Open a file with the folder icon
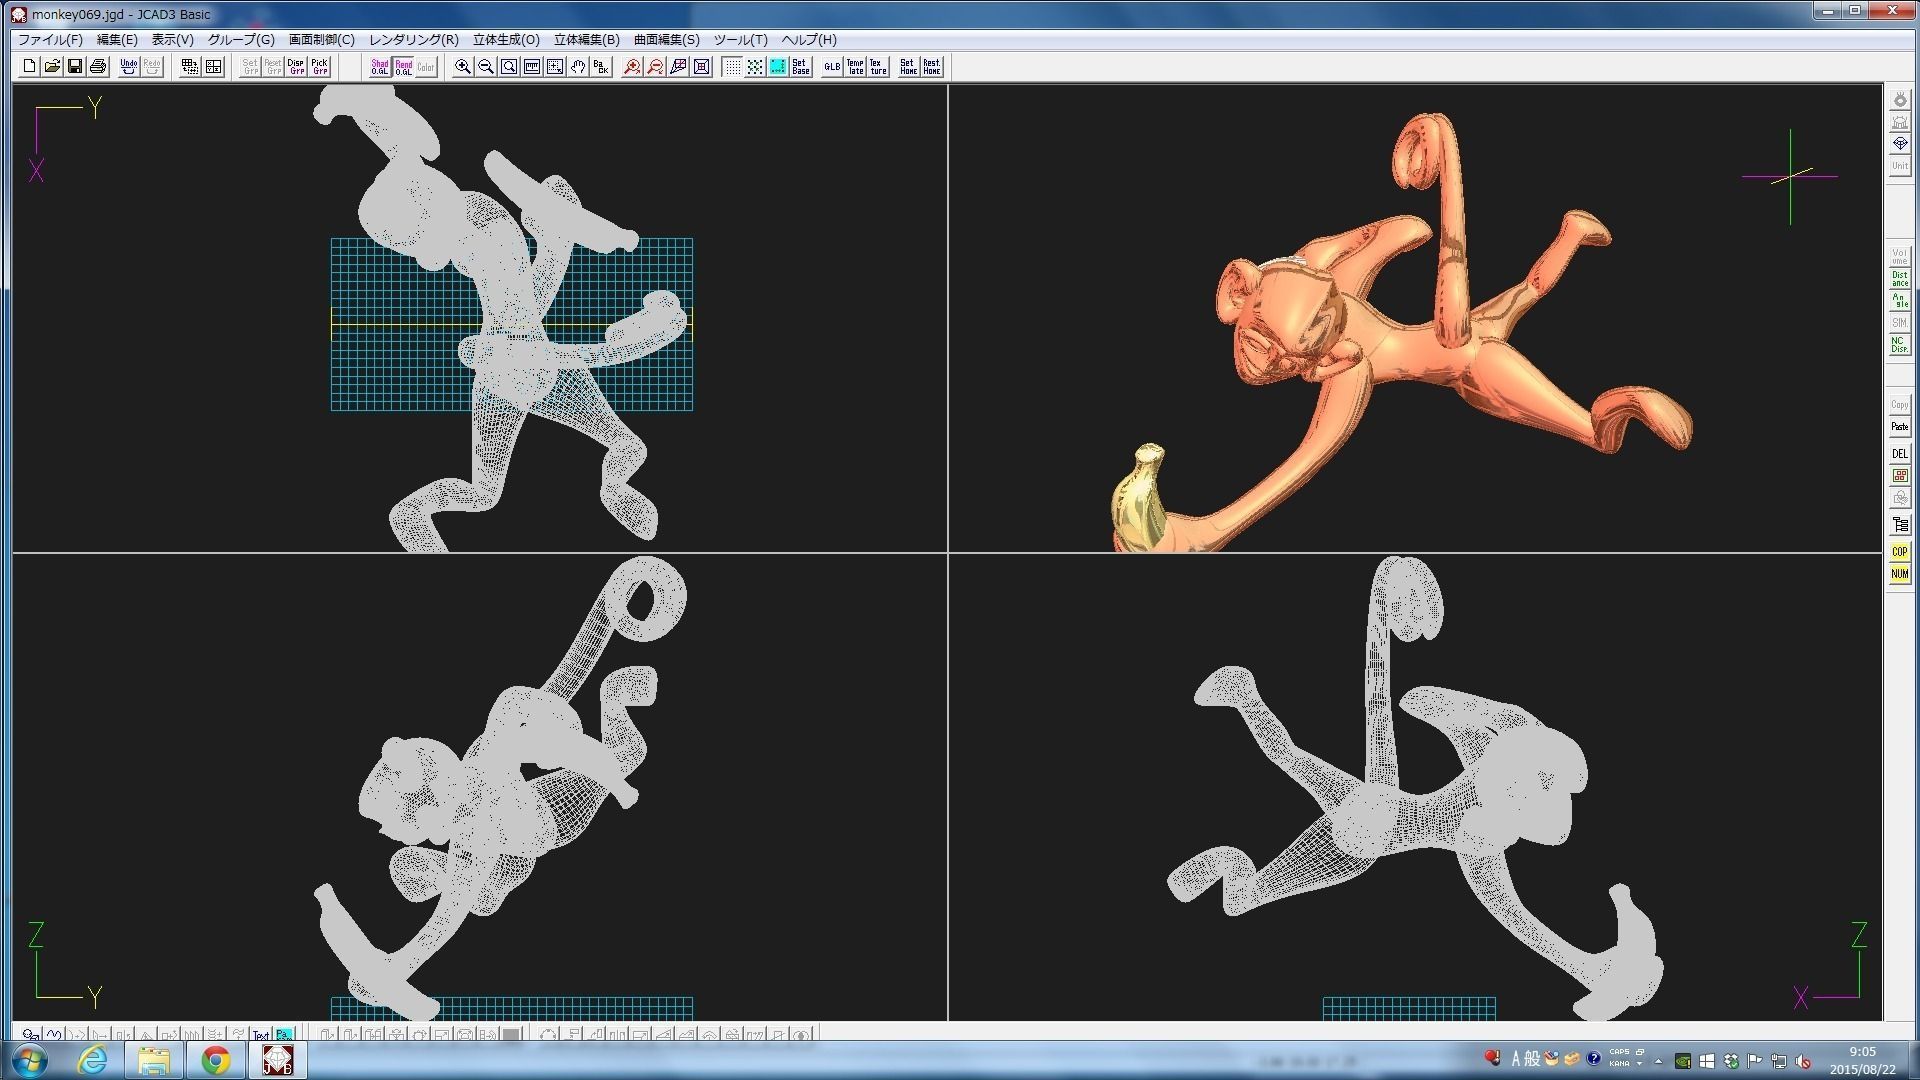Viewport: 1920px width, 1080px height. point(52,67)
